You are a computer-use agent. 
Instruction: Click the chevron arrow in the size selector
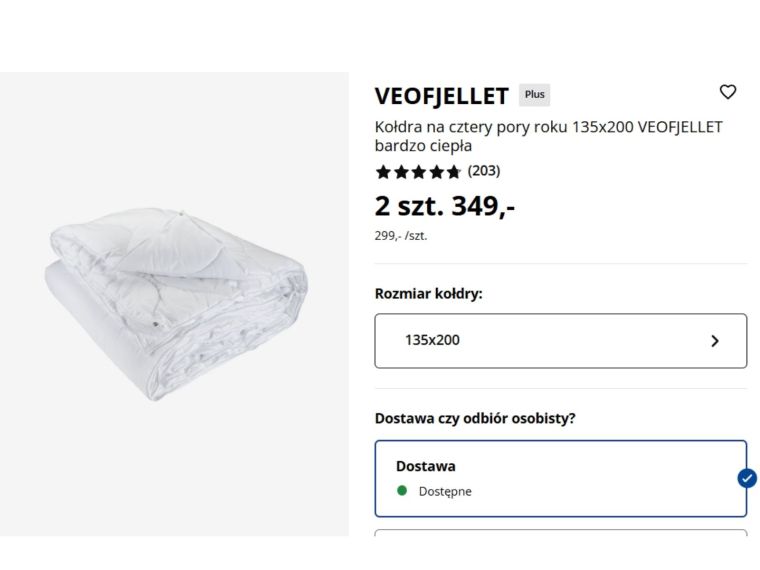(x=714, y=340)
